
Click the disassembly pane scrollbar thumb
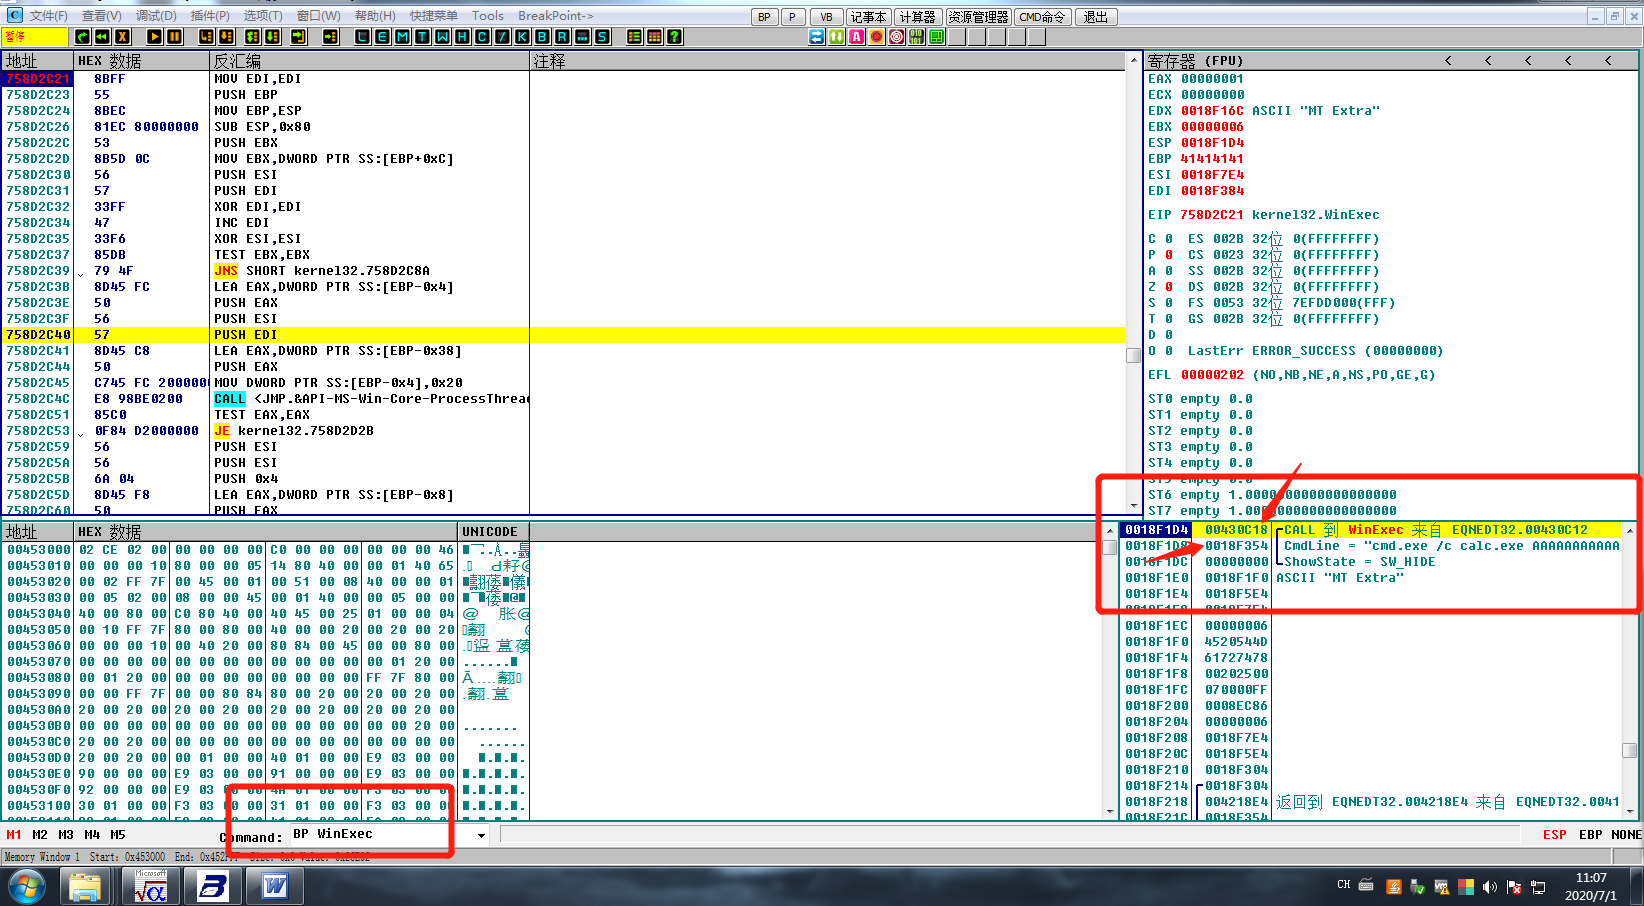click(1133, 355)
